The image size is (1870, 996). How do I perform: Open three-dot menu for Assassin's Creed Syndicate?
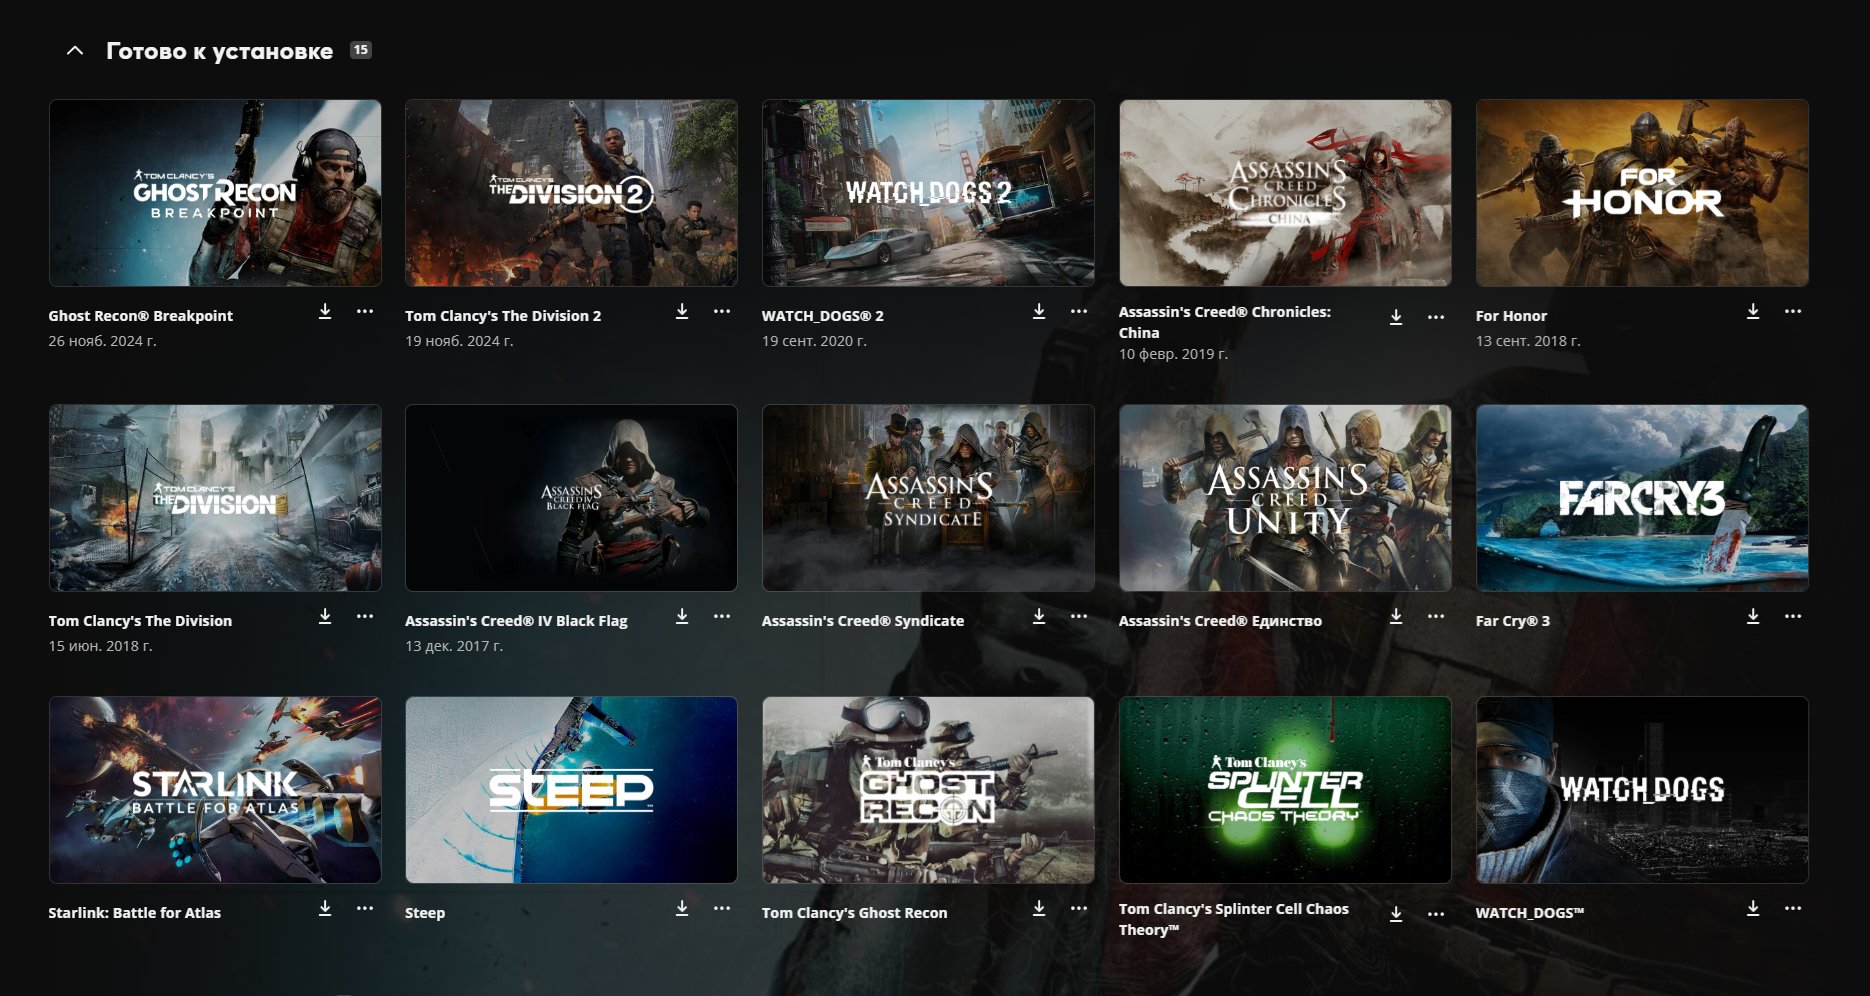click(x=1079, y=617)
